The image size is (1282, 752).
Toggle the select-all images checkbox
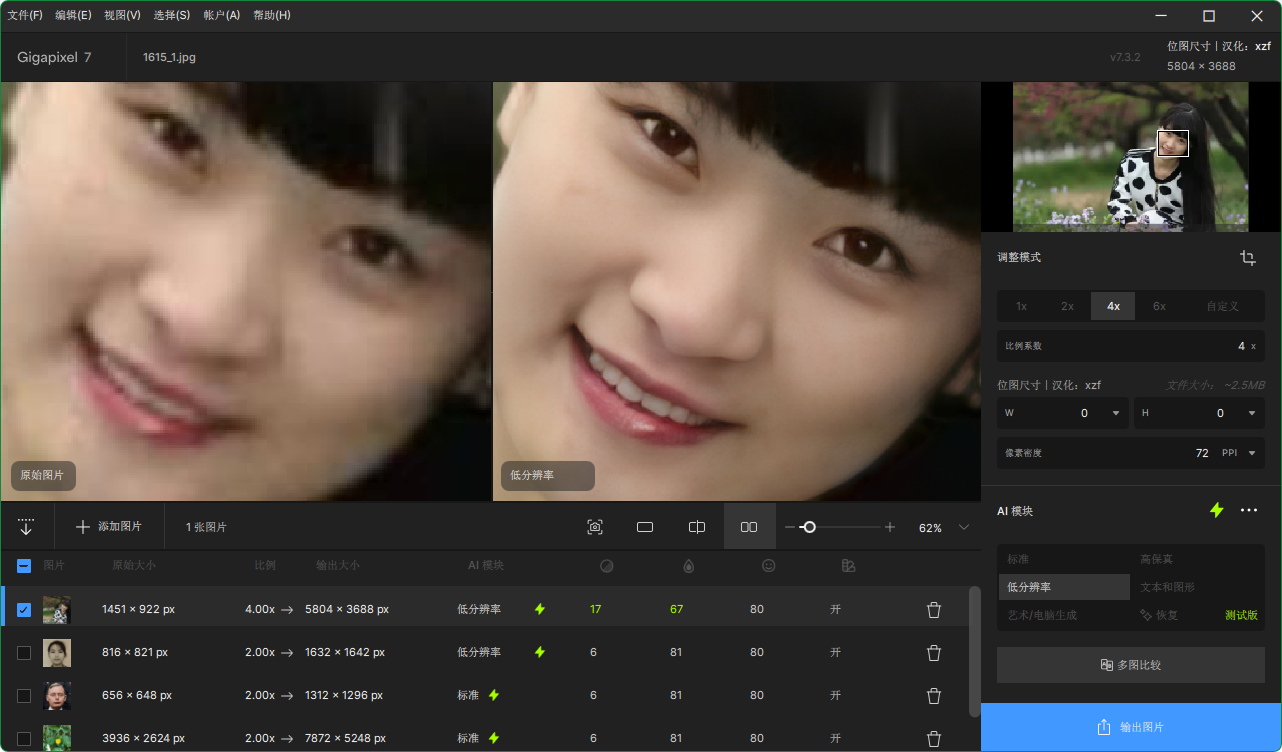coord(24,565)
